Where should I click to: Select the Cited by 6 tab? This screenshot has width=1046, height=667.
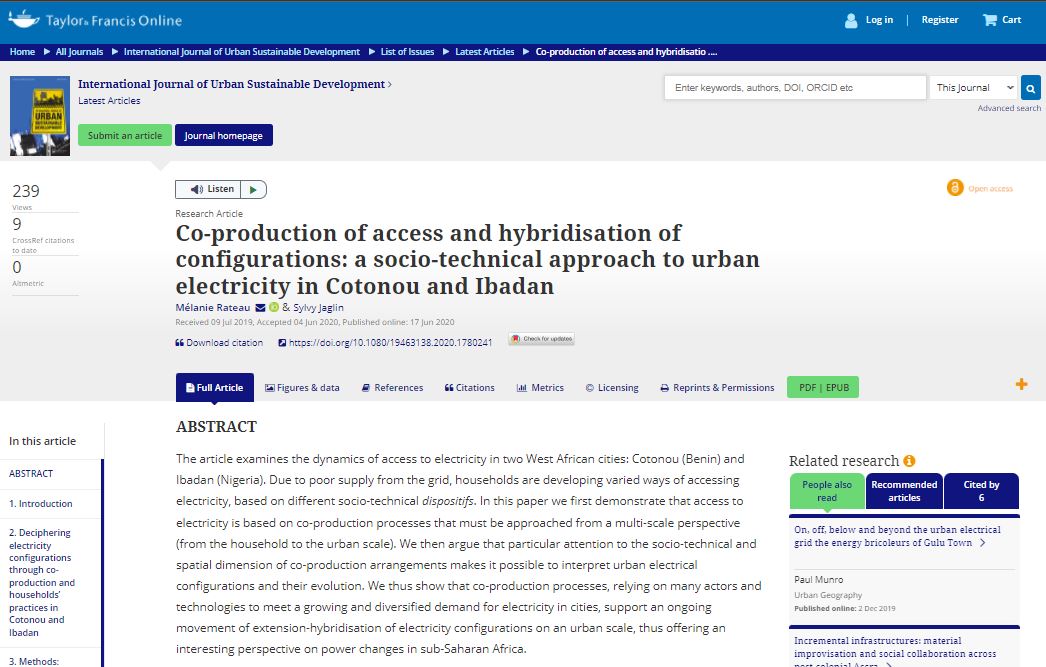click(981, 491)
